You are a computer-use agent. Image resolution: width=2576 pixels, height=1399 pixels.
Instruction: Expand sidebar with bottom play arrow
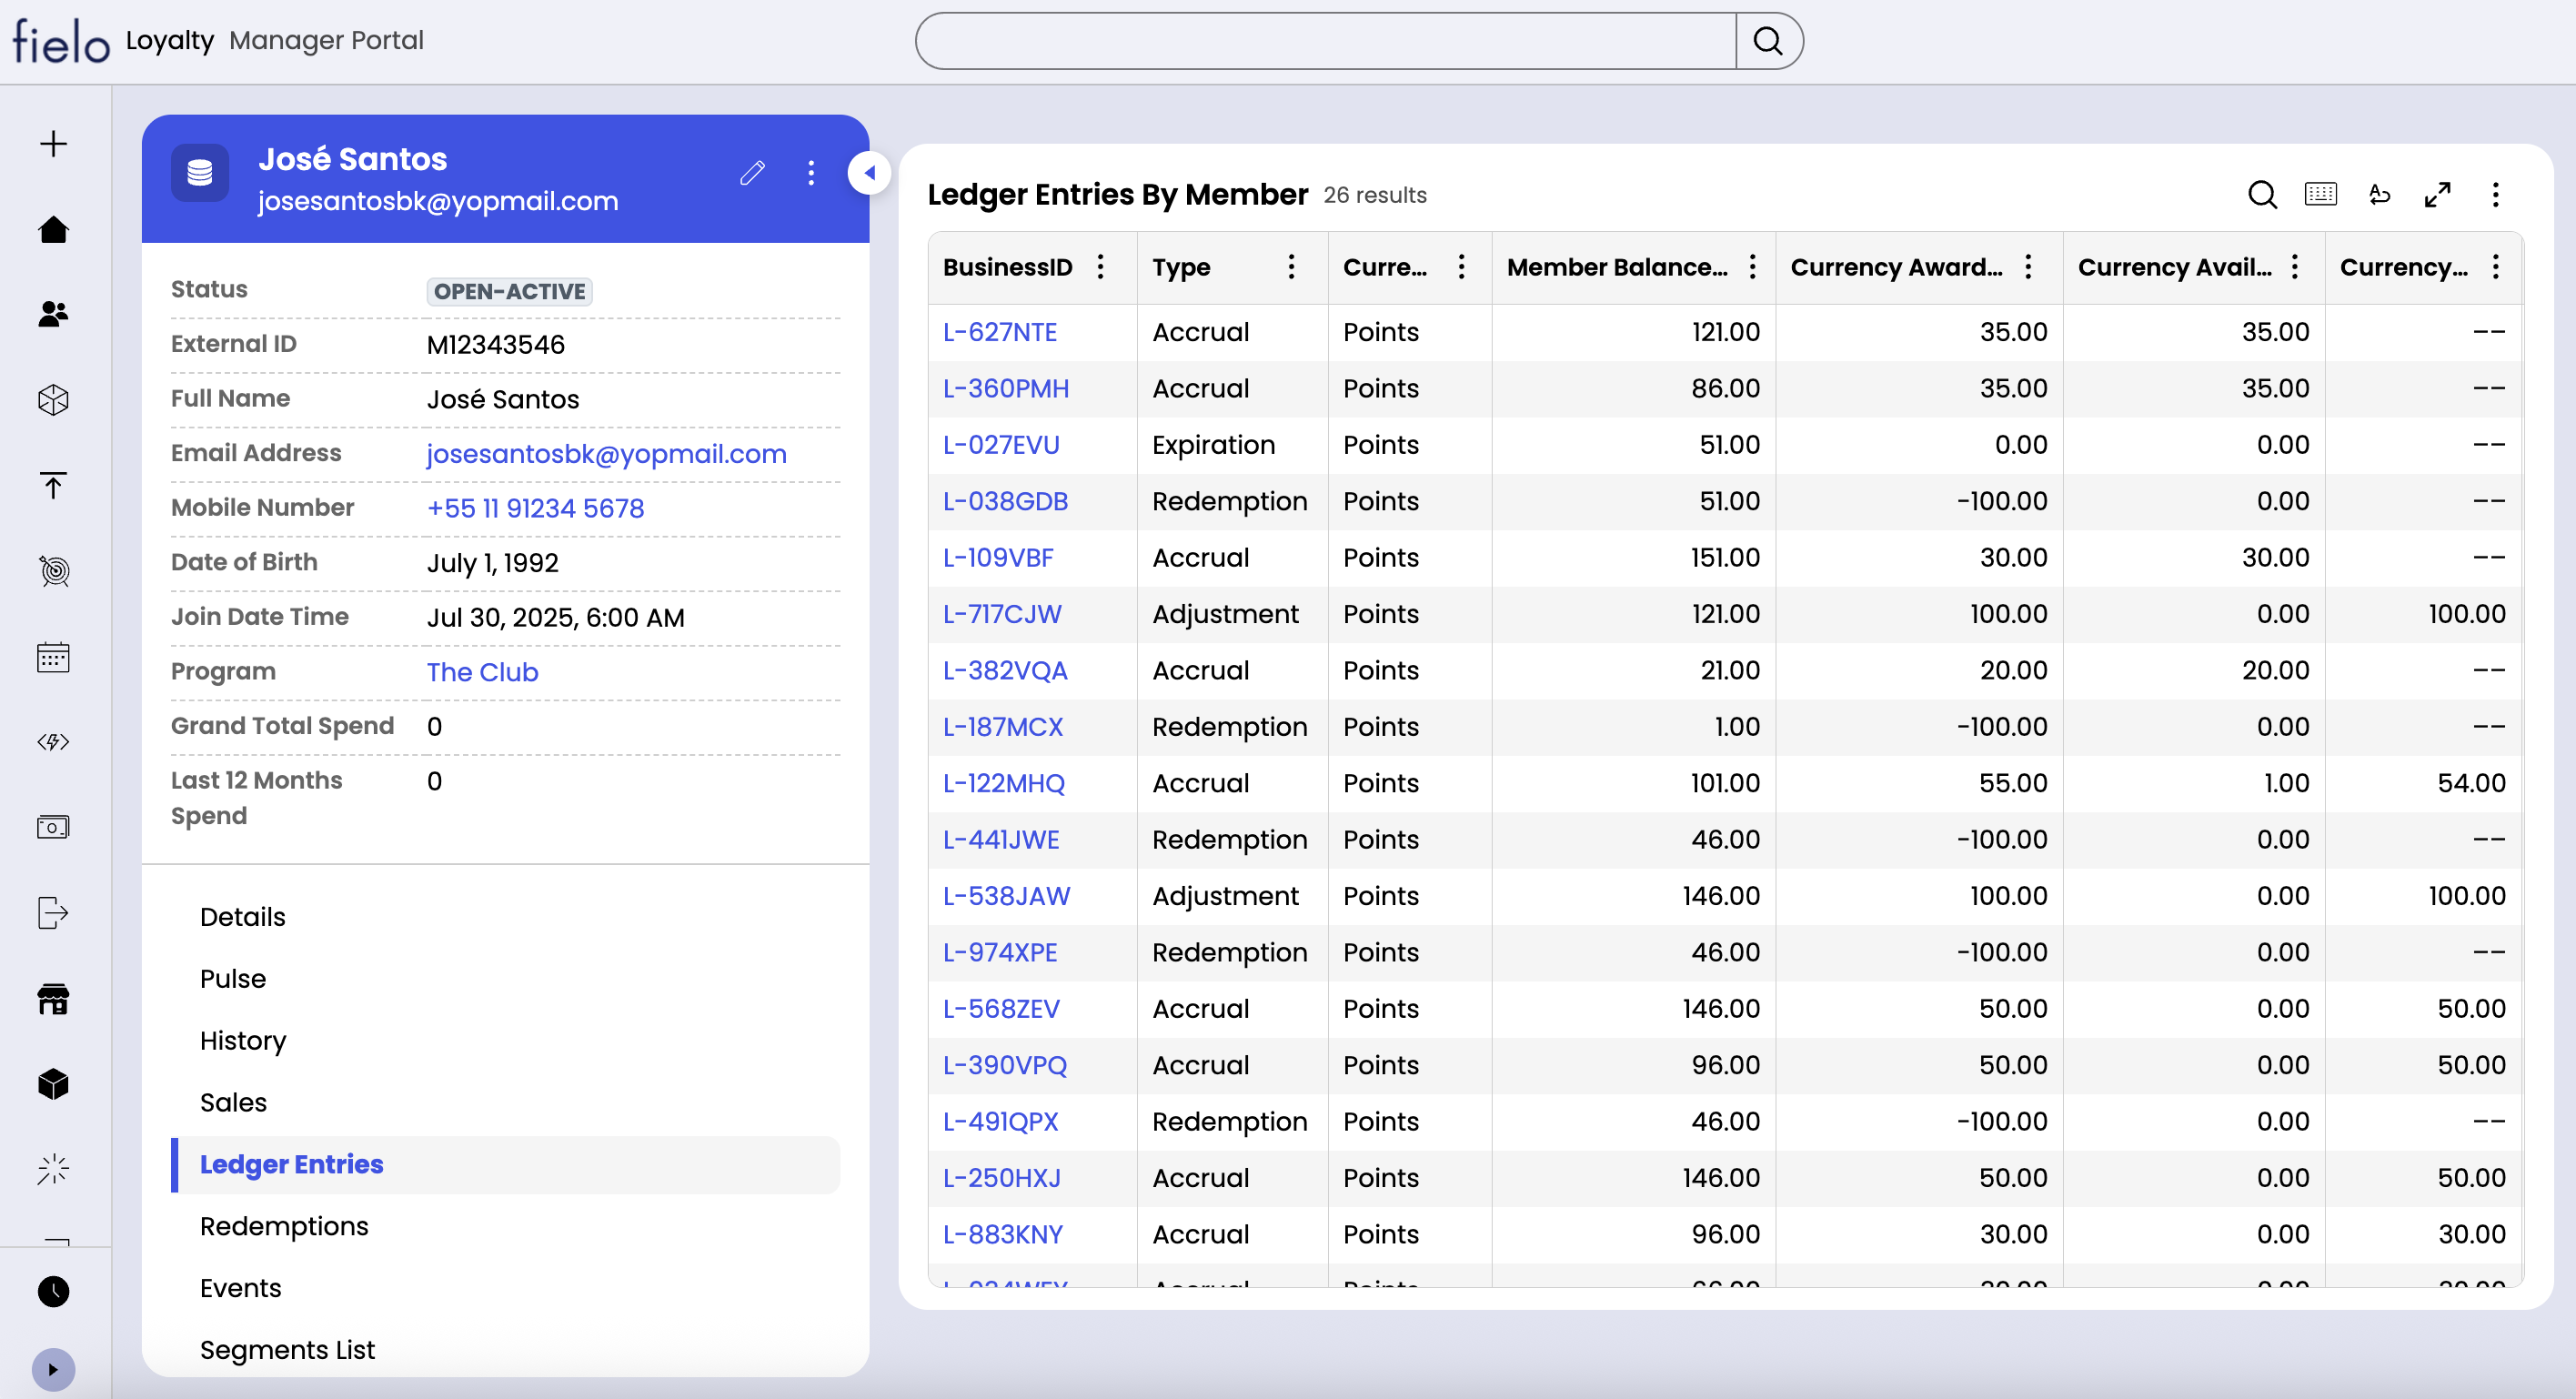tap(53, 1369)
